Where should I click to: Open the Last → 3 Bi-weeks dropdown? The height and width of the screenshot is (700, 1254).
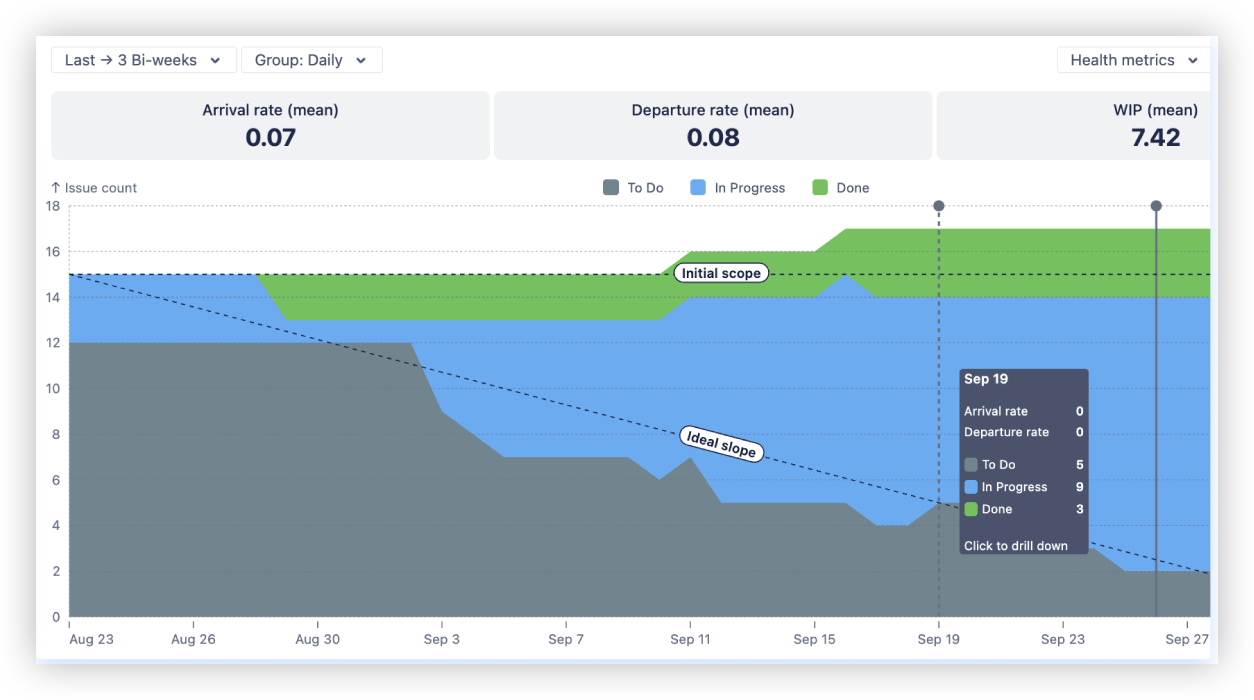tap(142, 60)
